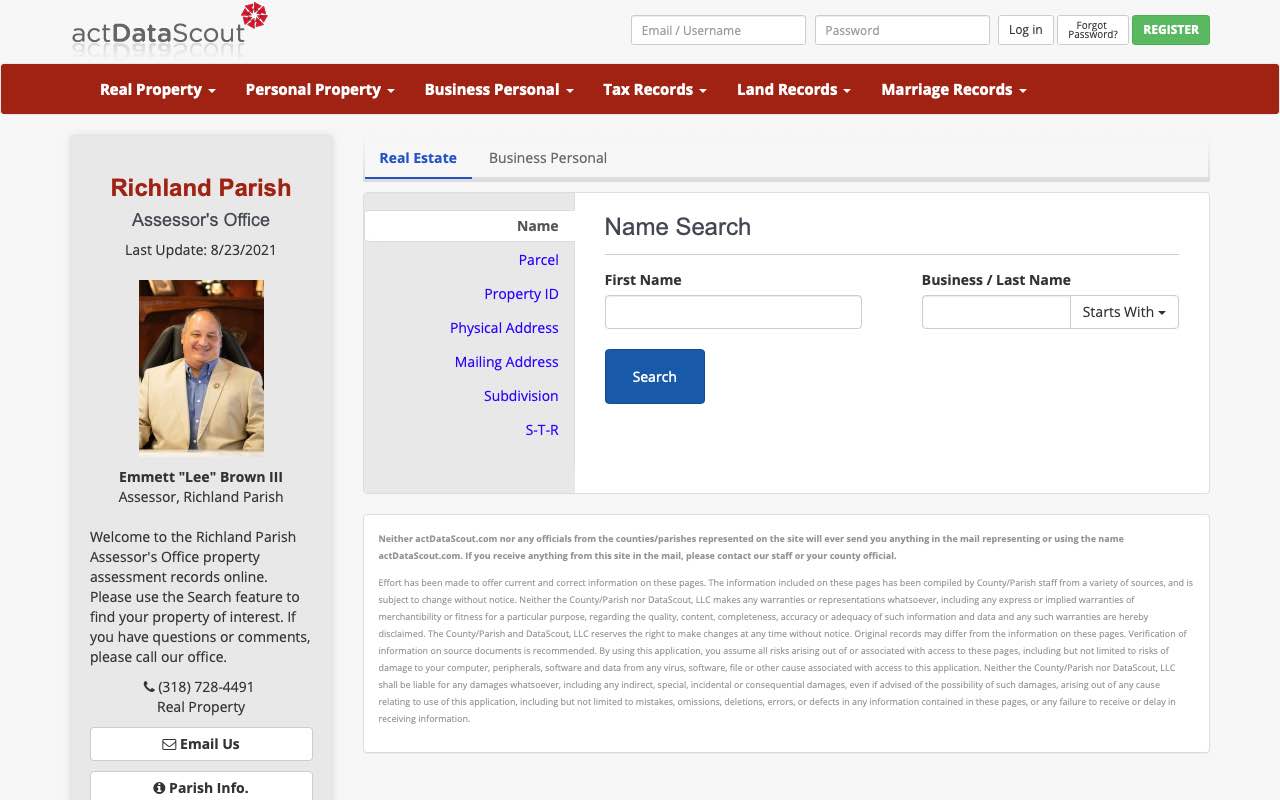This screenshot has height=800, width=1280.
Task: Open the Subdivision search option
Action: pos(521,396)
